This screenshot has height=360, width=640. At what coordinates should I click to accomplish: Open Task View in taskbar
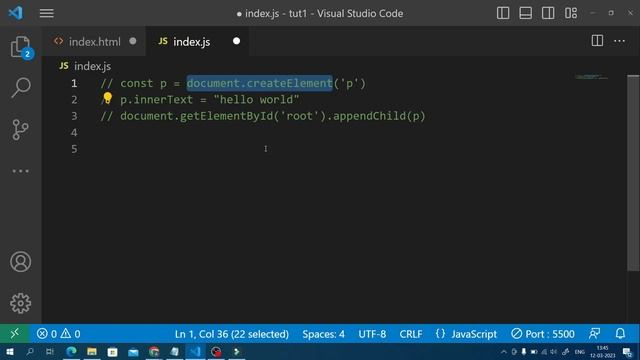click(50, 351)
